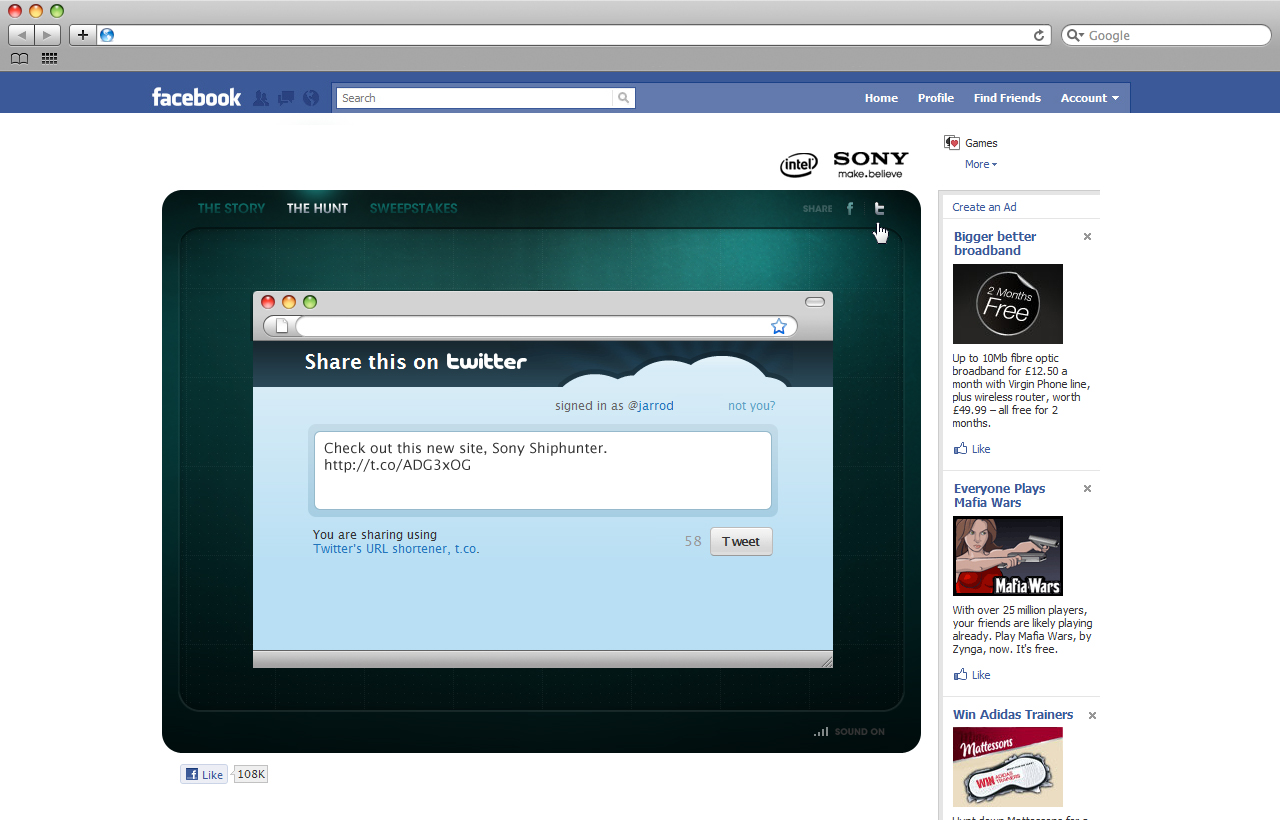Image resolution: width=1280 pixels, height=820 pixels.
Task: Focus the Facebook Search field
Action: click(x=474, y=98)
